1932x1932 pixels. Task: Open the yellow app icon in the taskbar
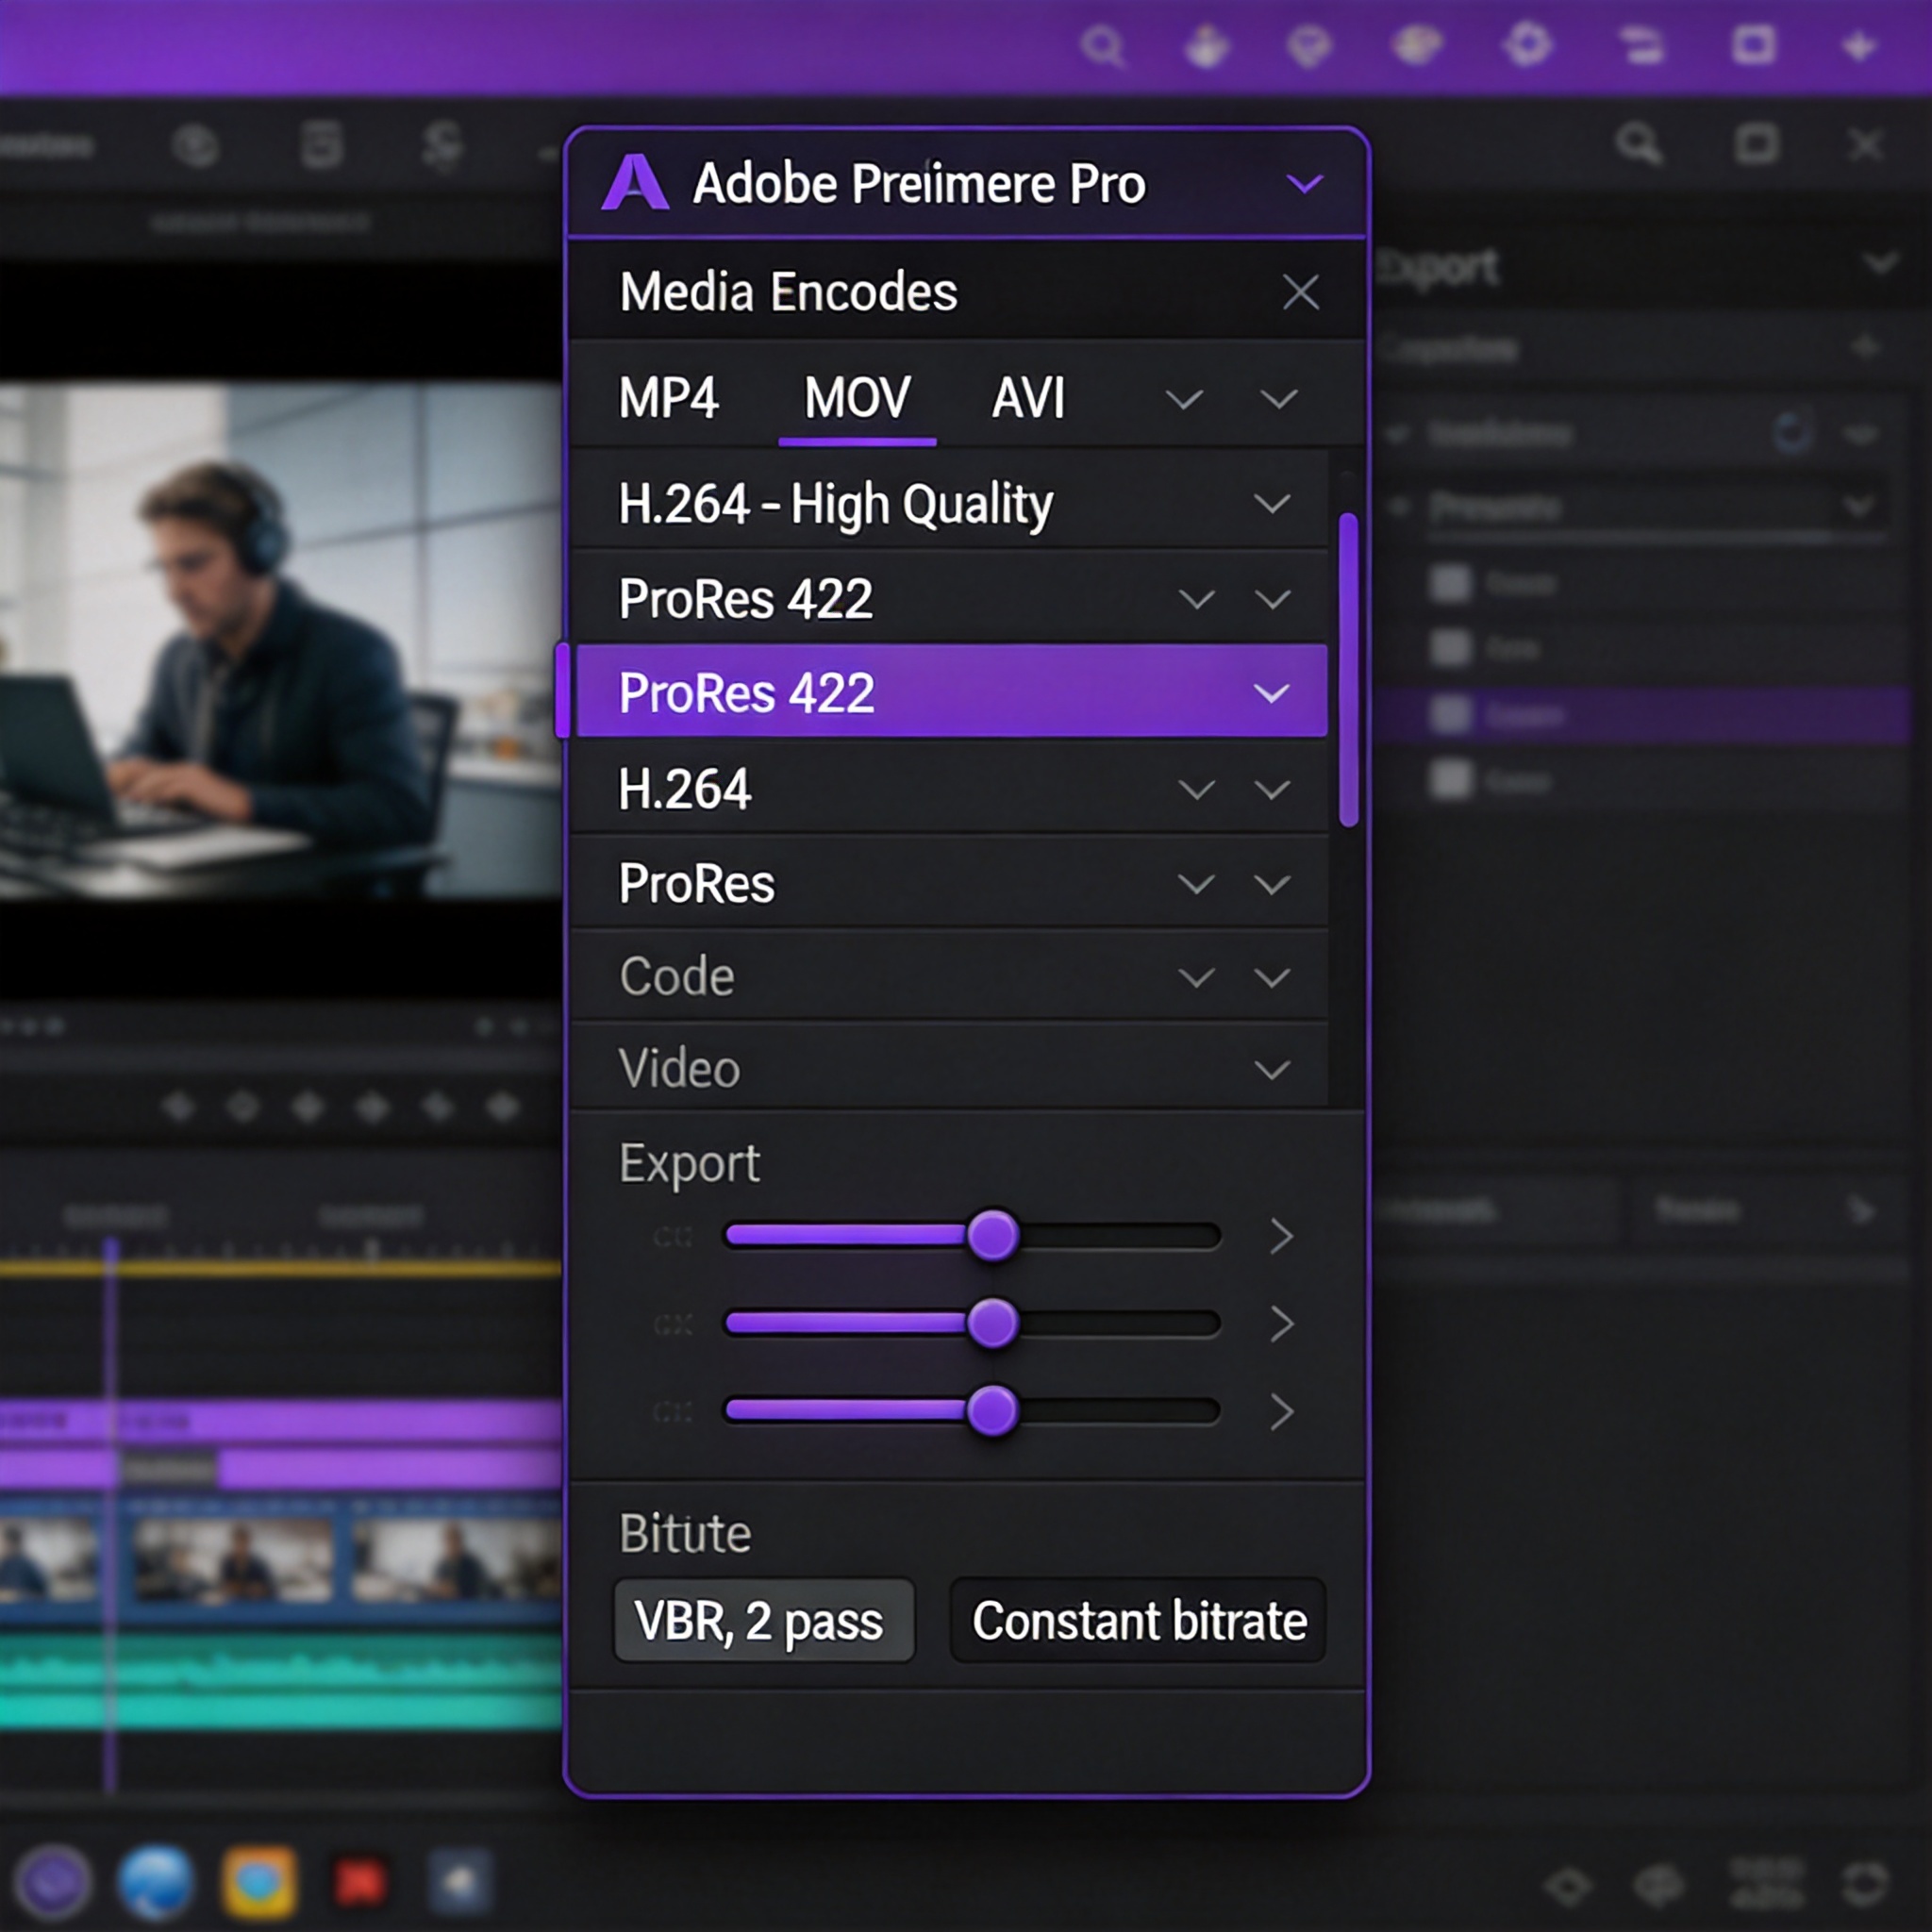[x=259, y=1883]
